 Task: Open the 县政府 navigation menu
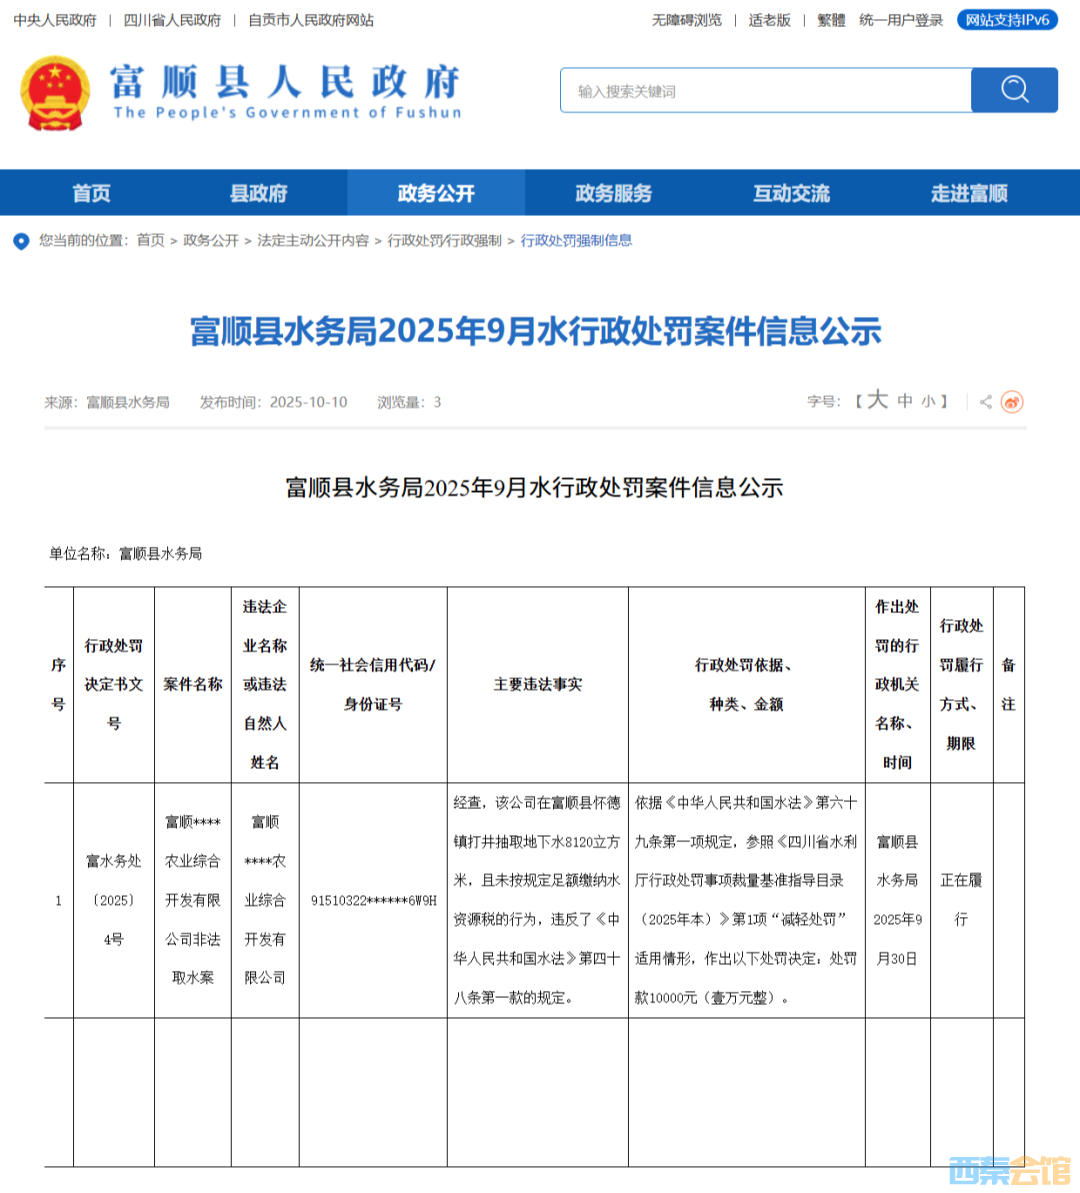point(259,193)
